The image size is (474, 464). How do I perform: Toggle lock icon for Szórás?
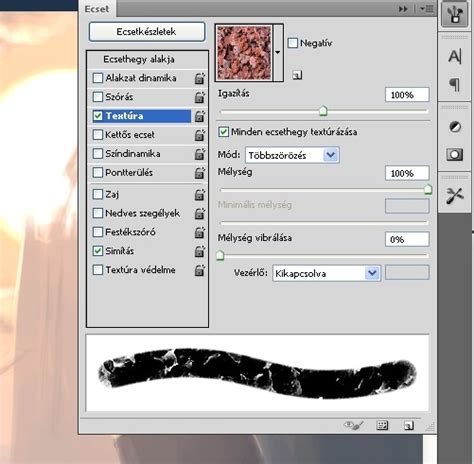199,97
